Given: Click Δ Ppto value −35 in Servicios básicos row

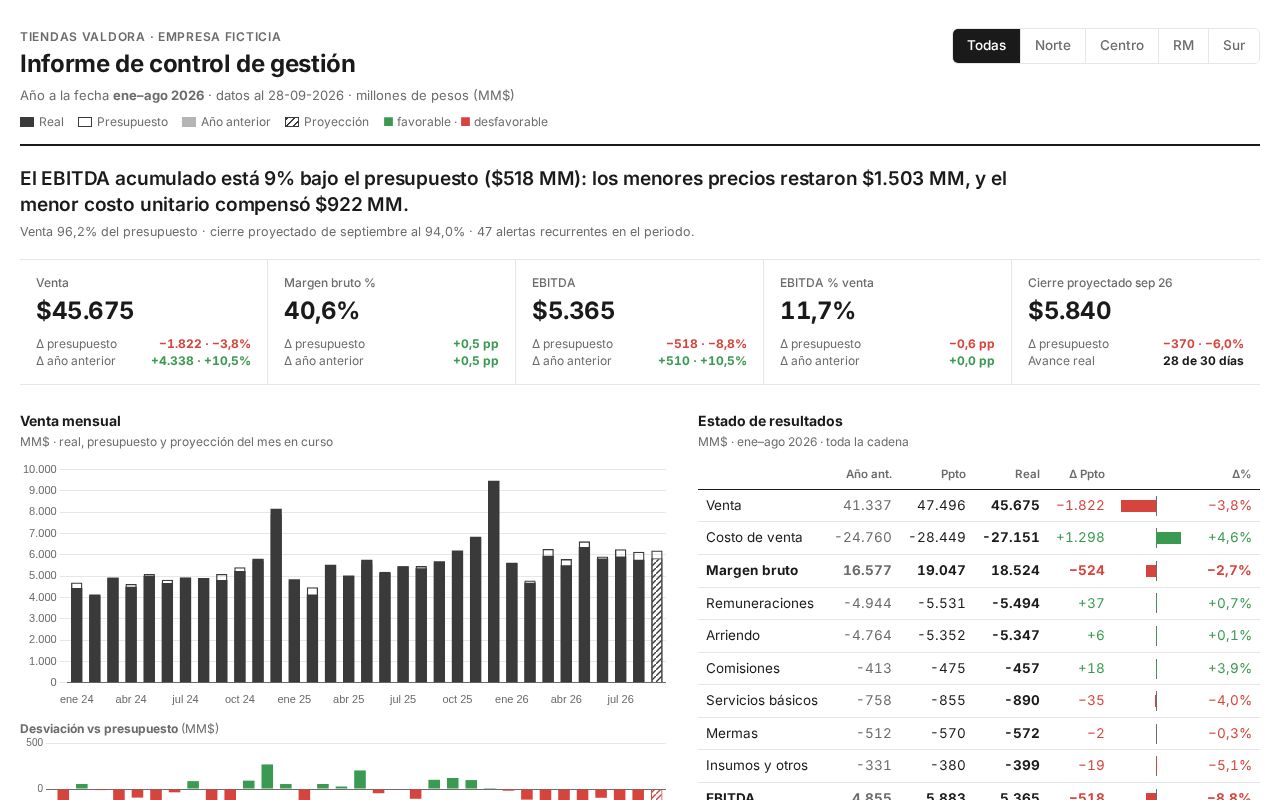Looking at the screenshot, I should point(1091,701).
